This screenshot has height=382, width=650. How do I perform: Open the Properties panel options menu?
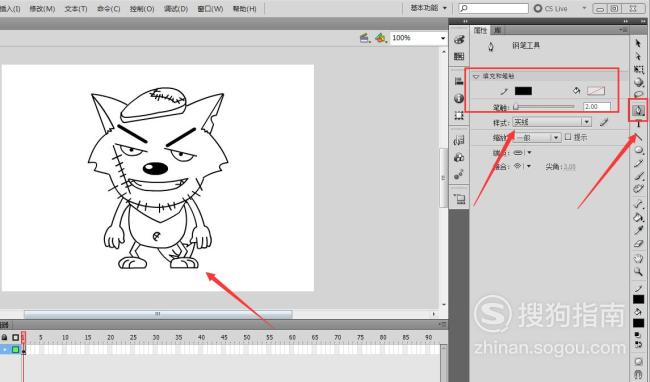(x=623, y=30)
